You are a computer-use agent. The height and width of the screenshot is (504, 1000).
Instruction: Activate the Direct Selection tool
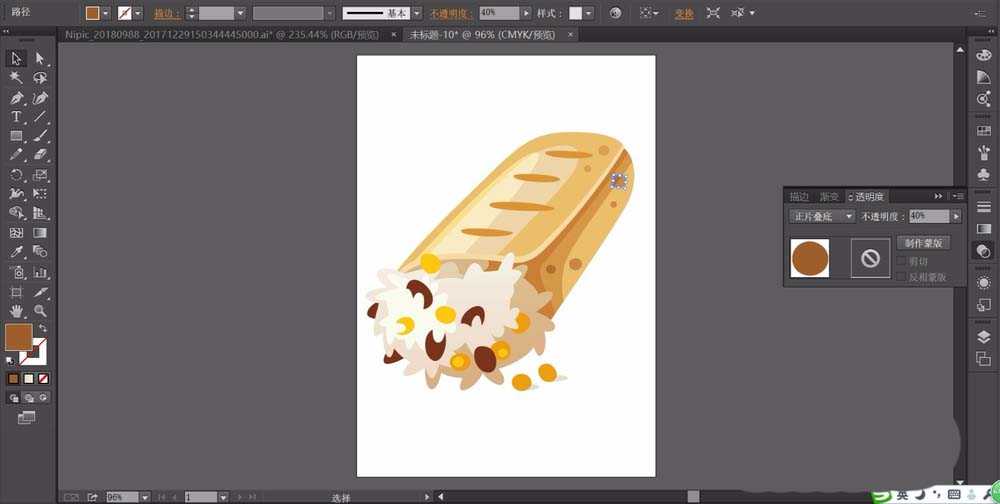[x=40, y=59]
